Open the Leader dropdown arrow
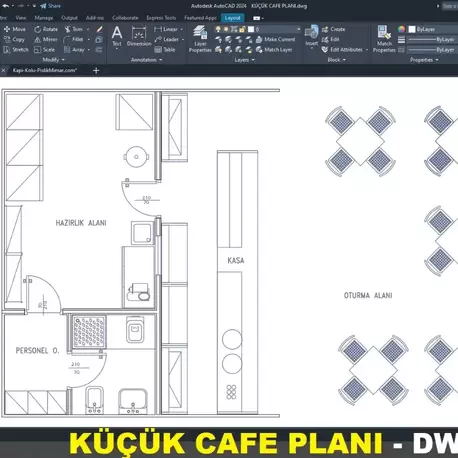The height and width of the screenshot is (458, 458). [x=183, y=40]
